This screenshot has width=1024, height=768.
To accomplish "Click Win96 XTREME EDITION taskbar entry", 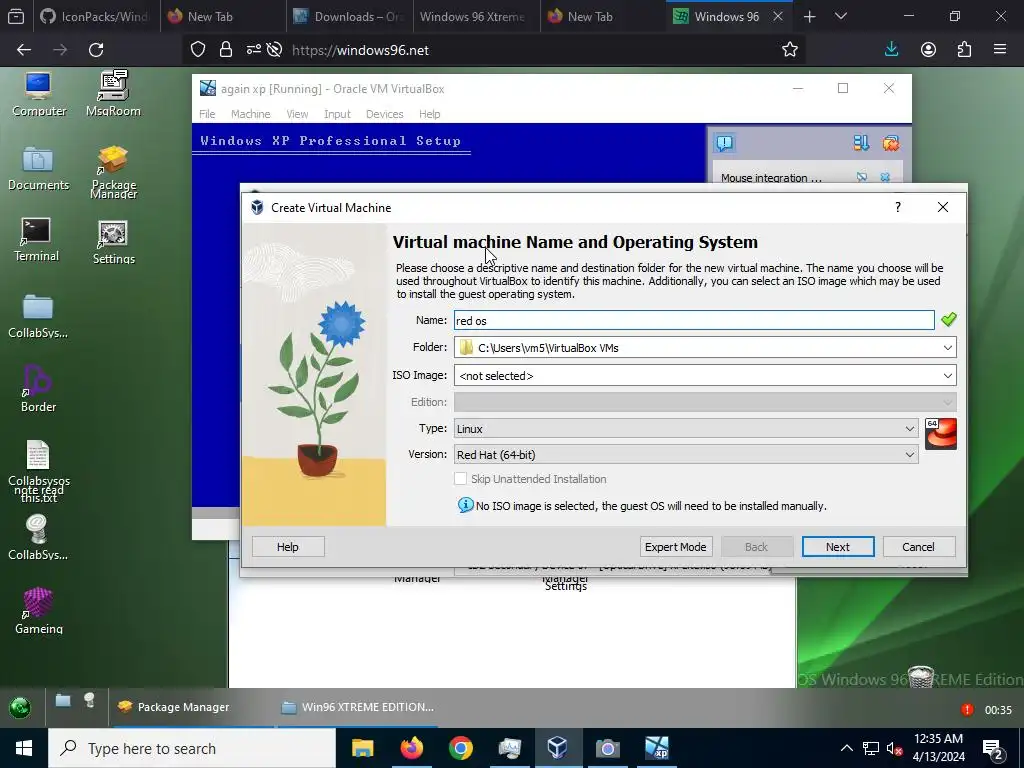I will click(358, 707).
